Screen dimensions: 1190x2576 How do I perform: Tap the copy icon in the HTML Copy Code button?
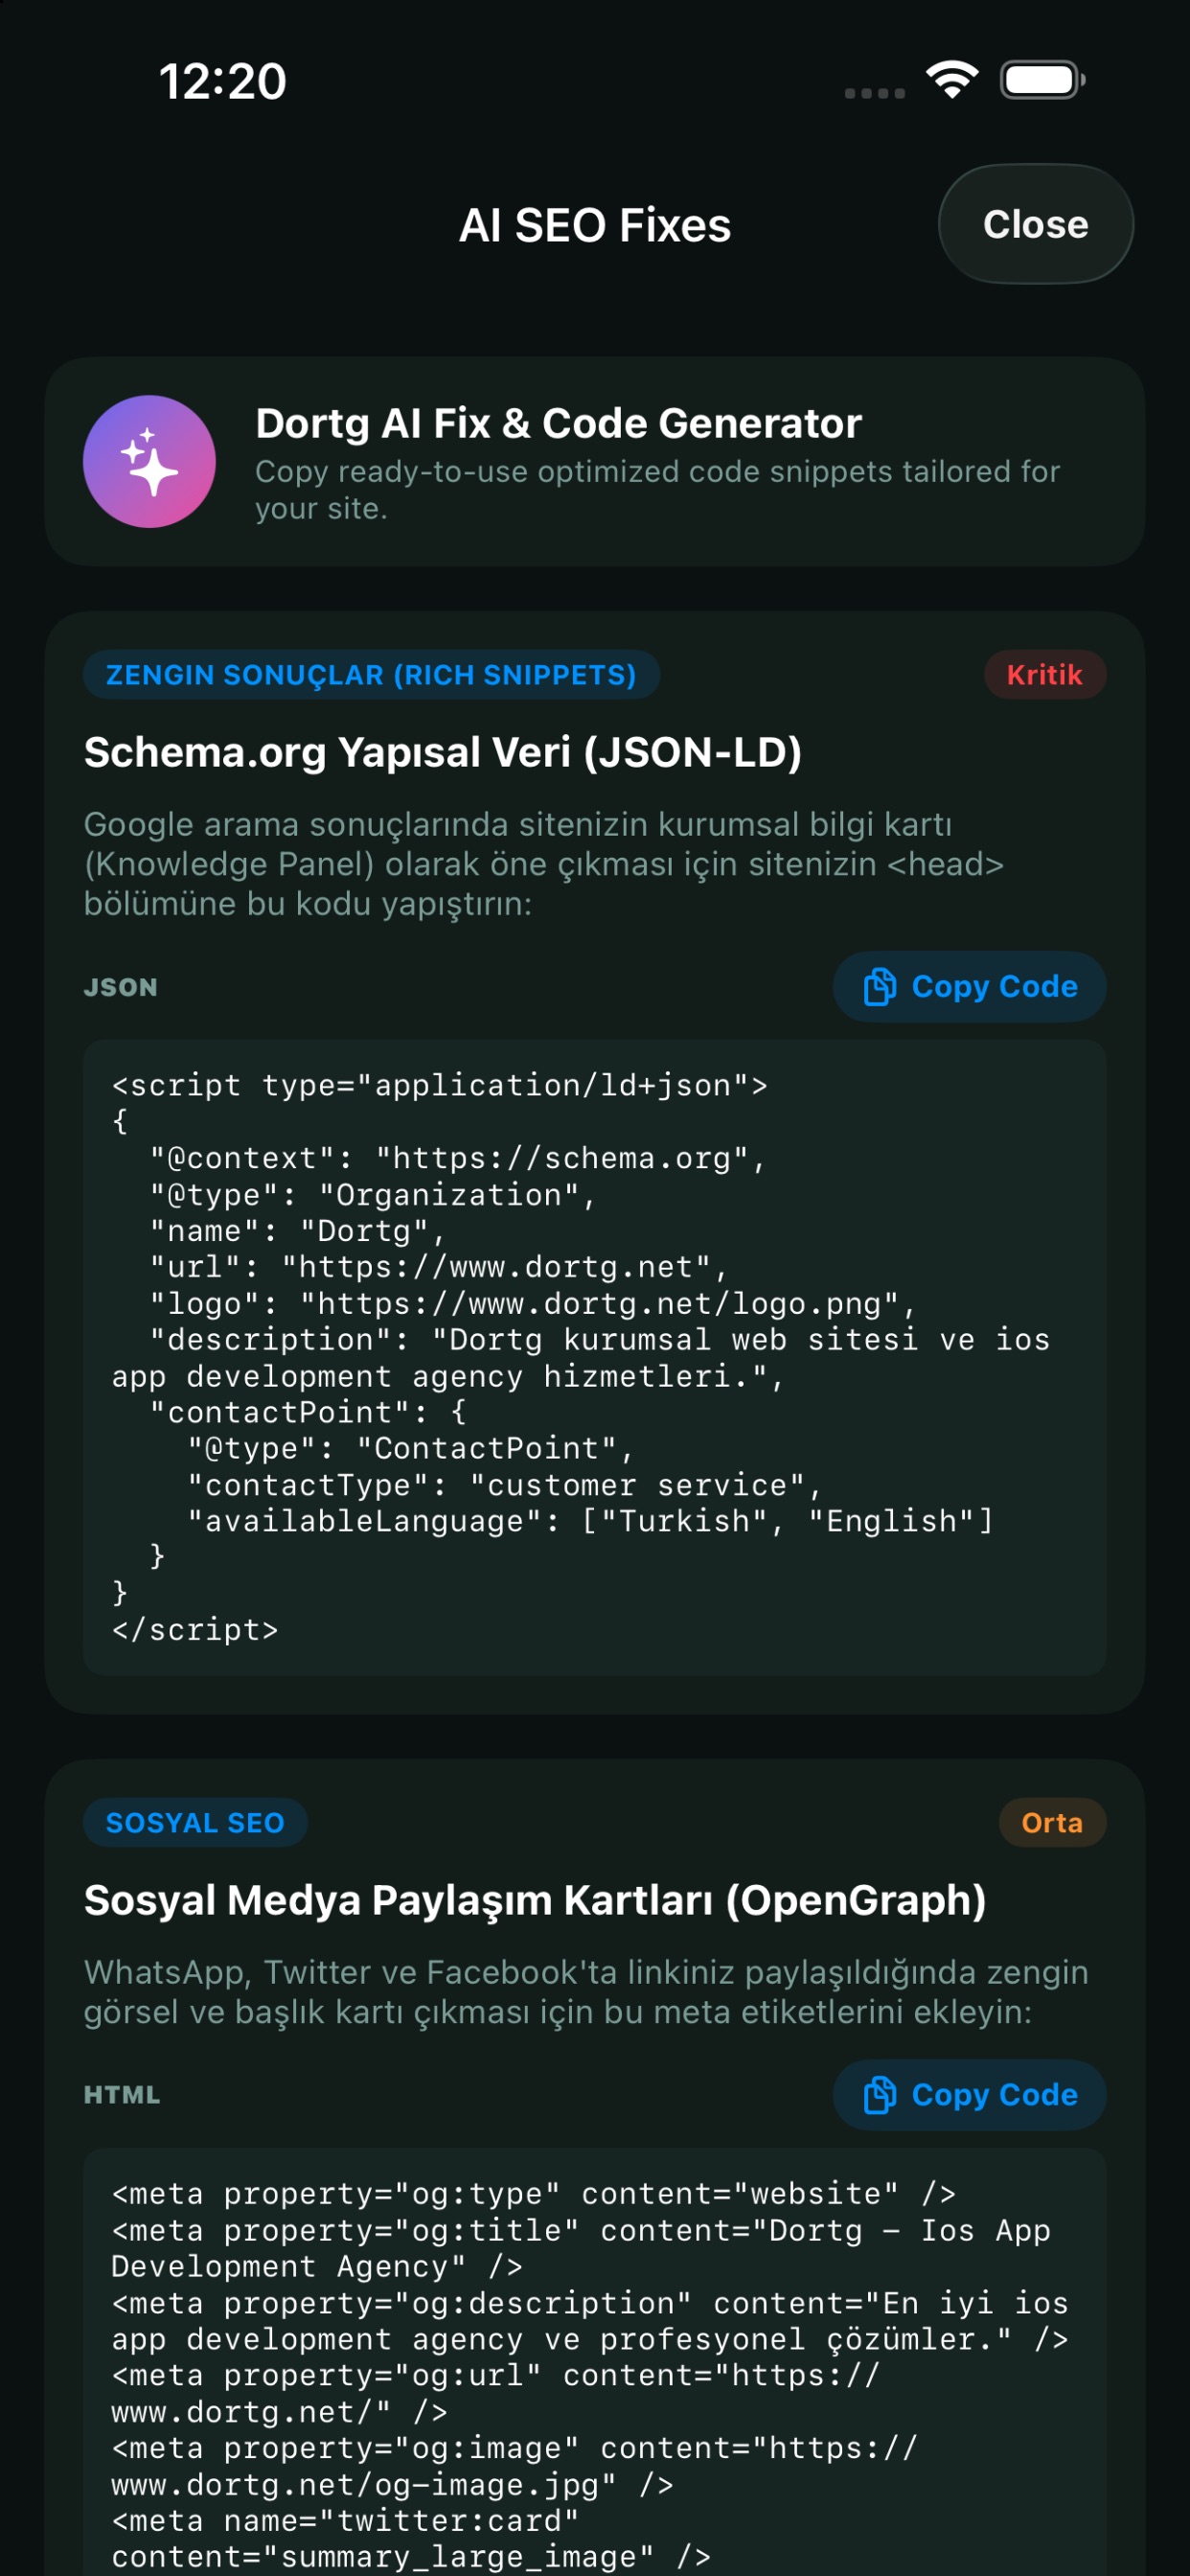pos(880,2094)
